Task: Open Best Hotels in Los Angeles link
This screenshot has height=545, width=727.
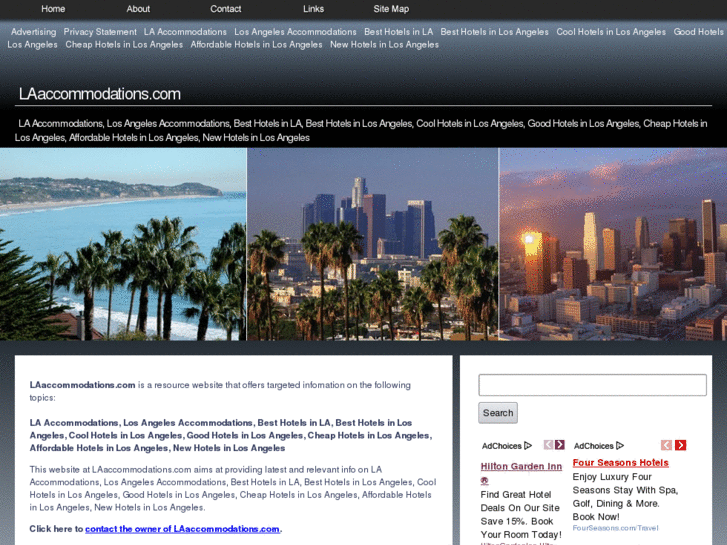Action: (494, 32)
